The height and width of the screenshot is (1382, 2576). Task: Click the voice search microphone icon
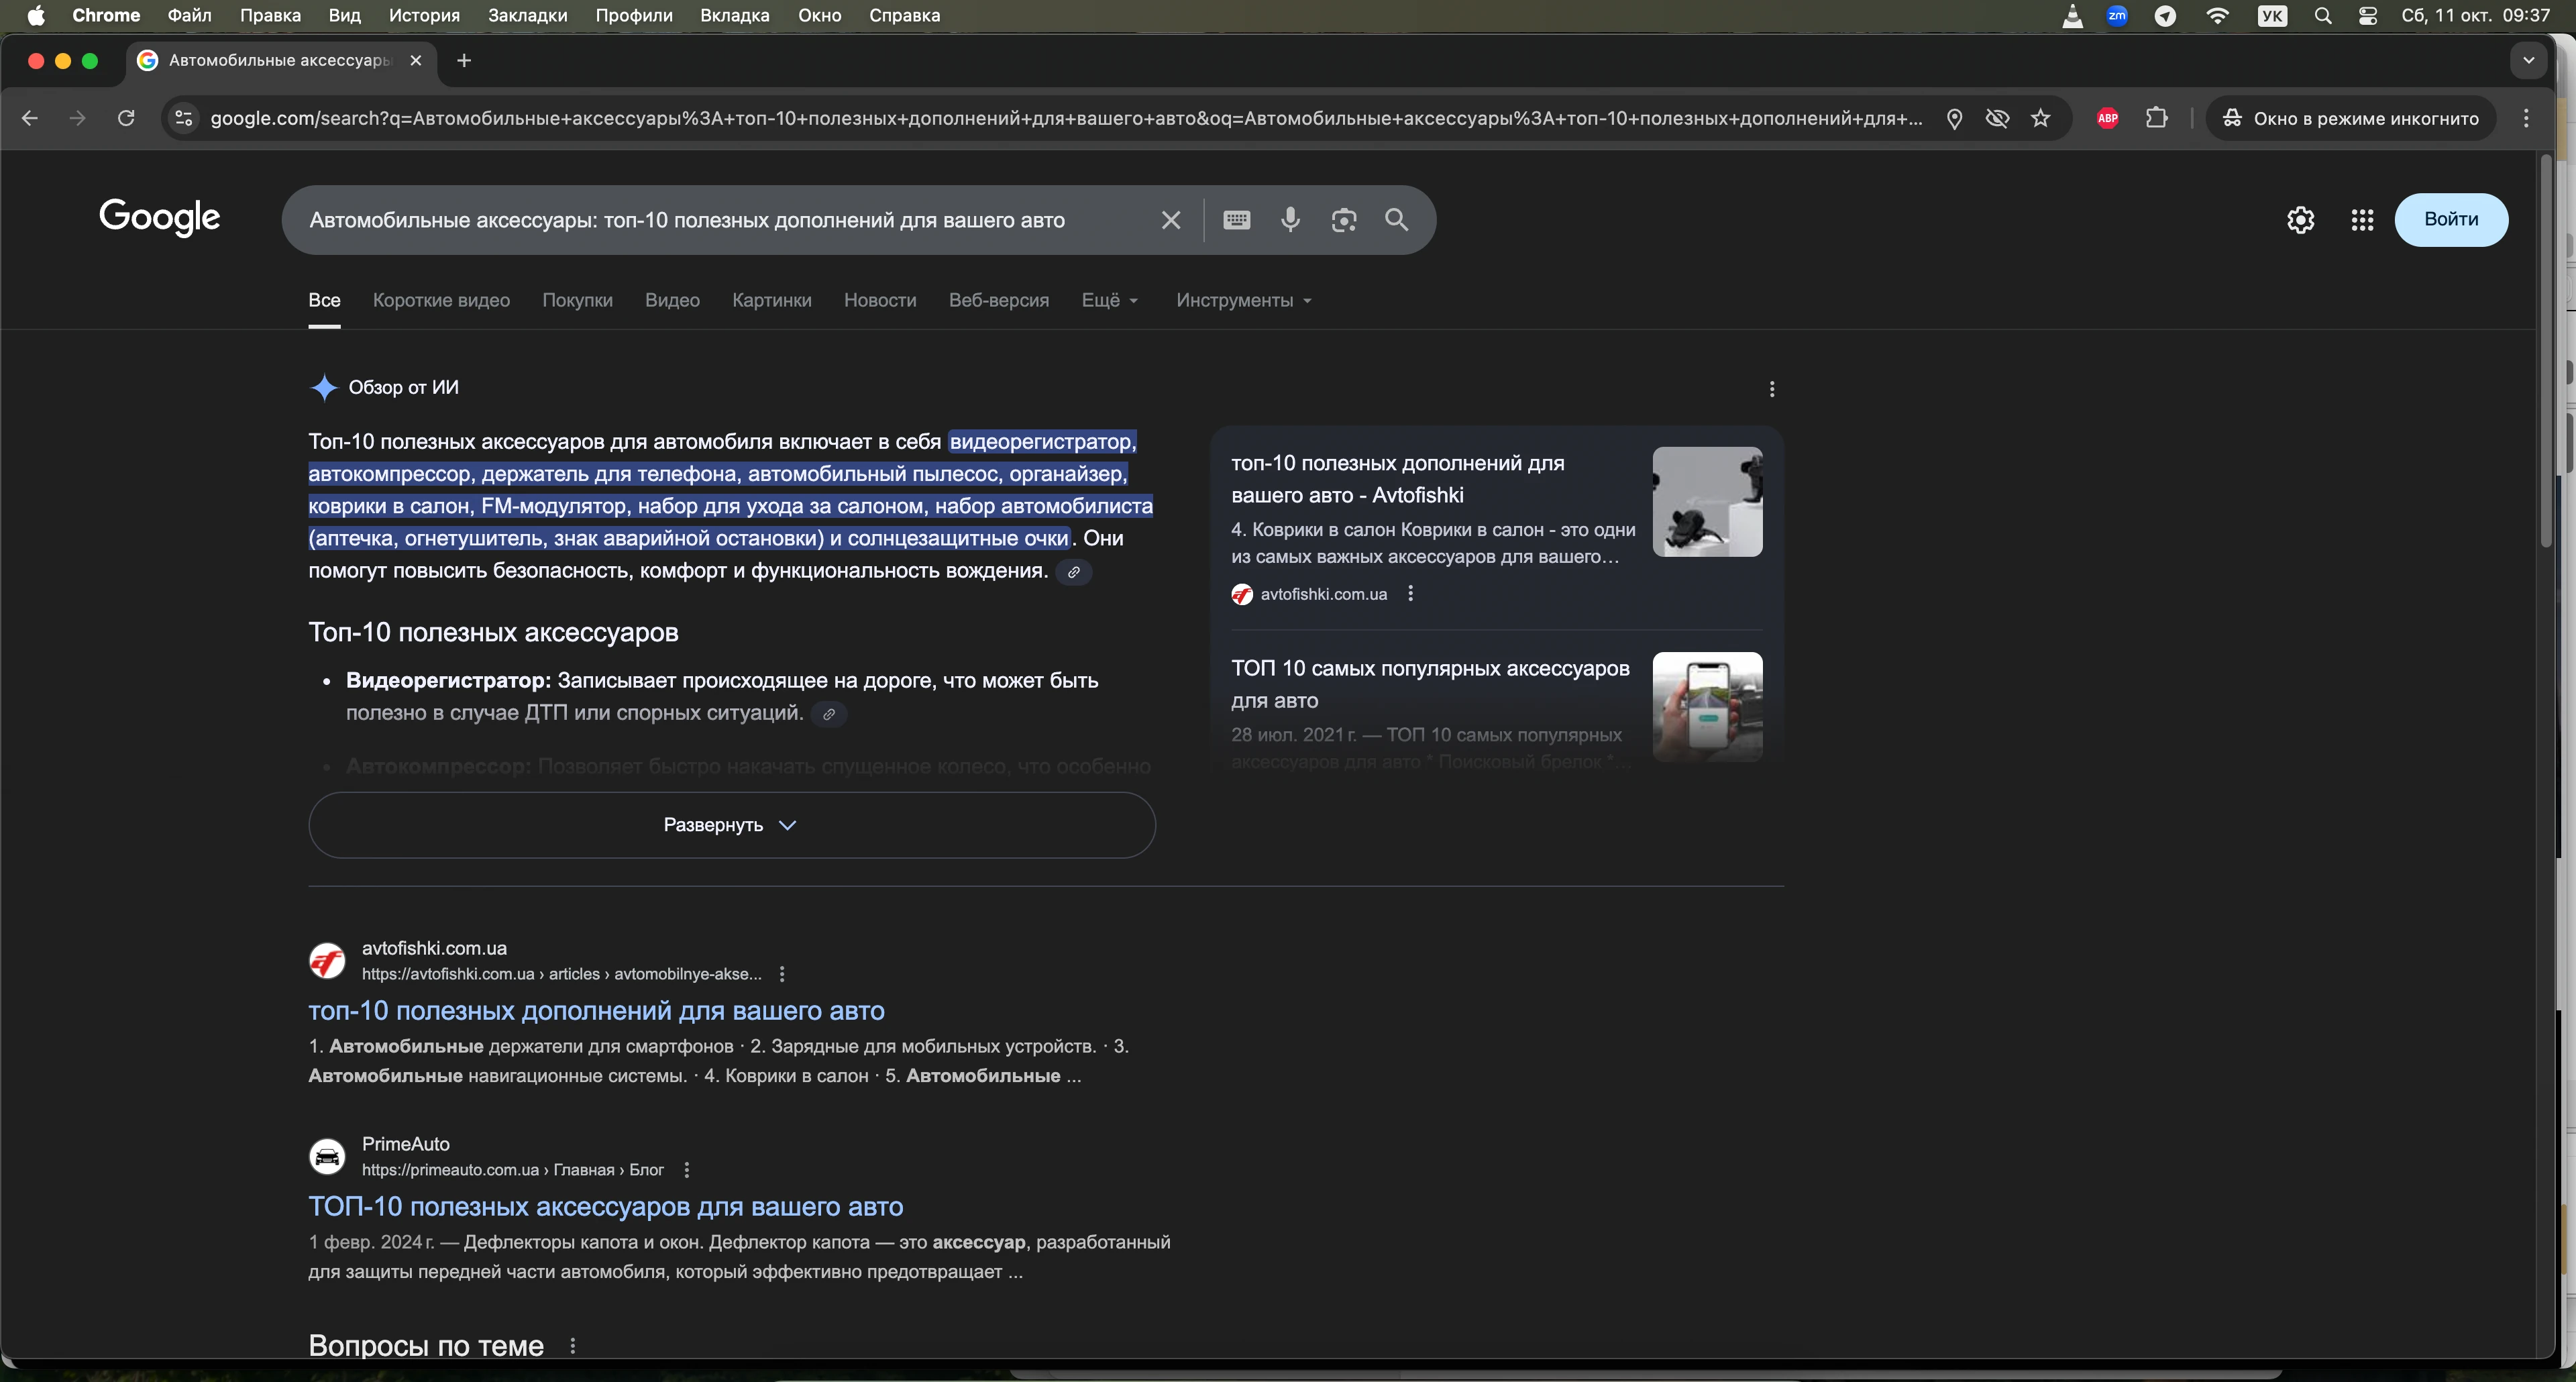click(1290, 220)
